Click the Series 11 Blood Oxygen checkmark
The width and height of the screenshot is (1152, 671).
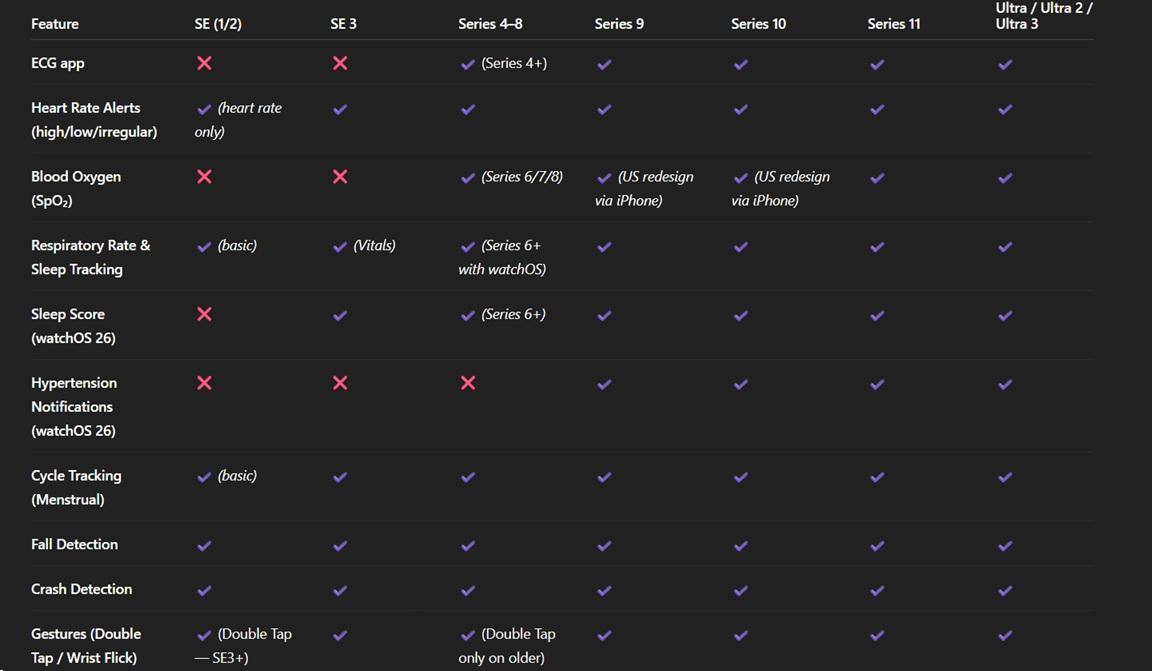(x=877, y=178)
